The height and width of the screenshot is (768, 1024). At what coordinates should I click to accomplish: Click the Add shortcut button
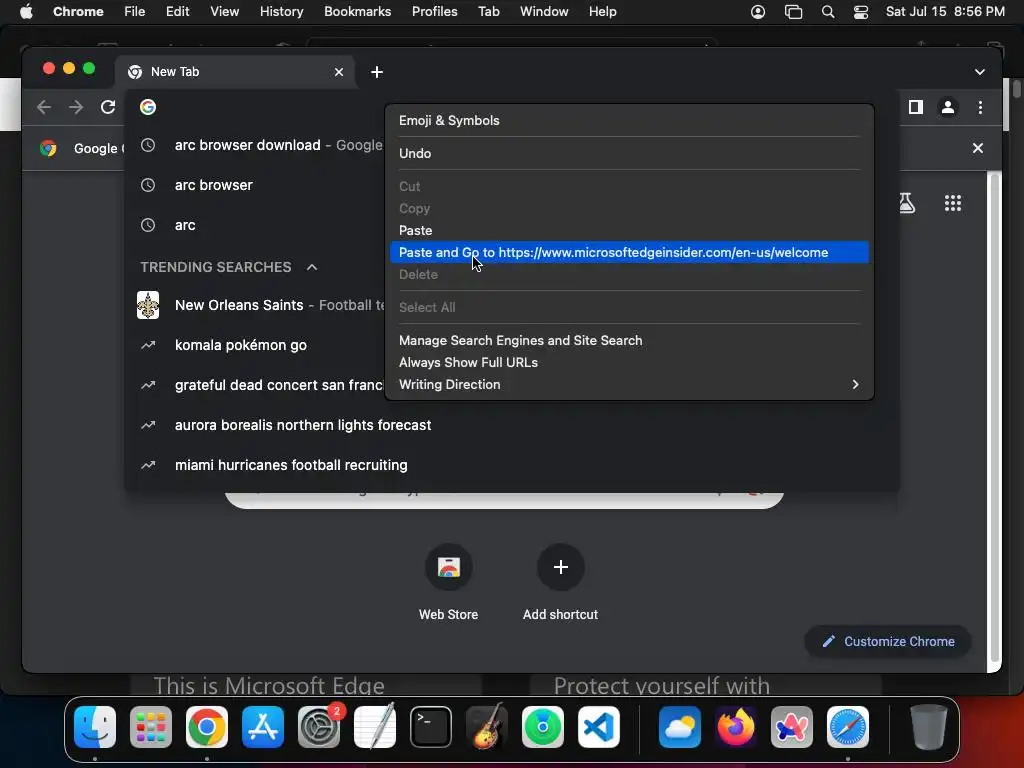(560, 567)
